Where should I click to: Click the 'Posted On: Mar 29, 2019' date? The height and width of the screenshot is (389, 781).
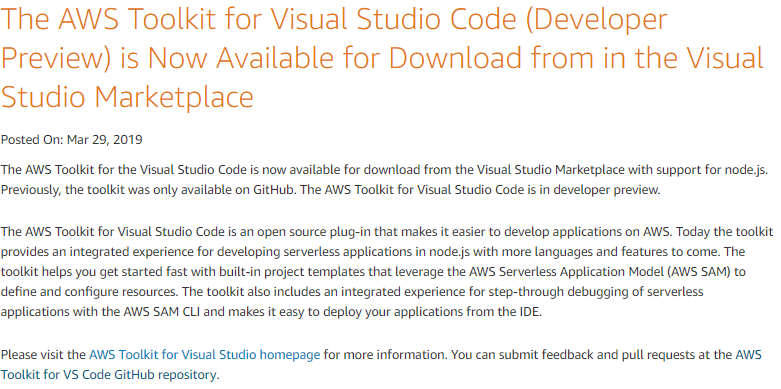72,140
